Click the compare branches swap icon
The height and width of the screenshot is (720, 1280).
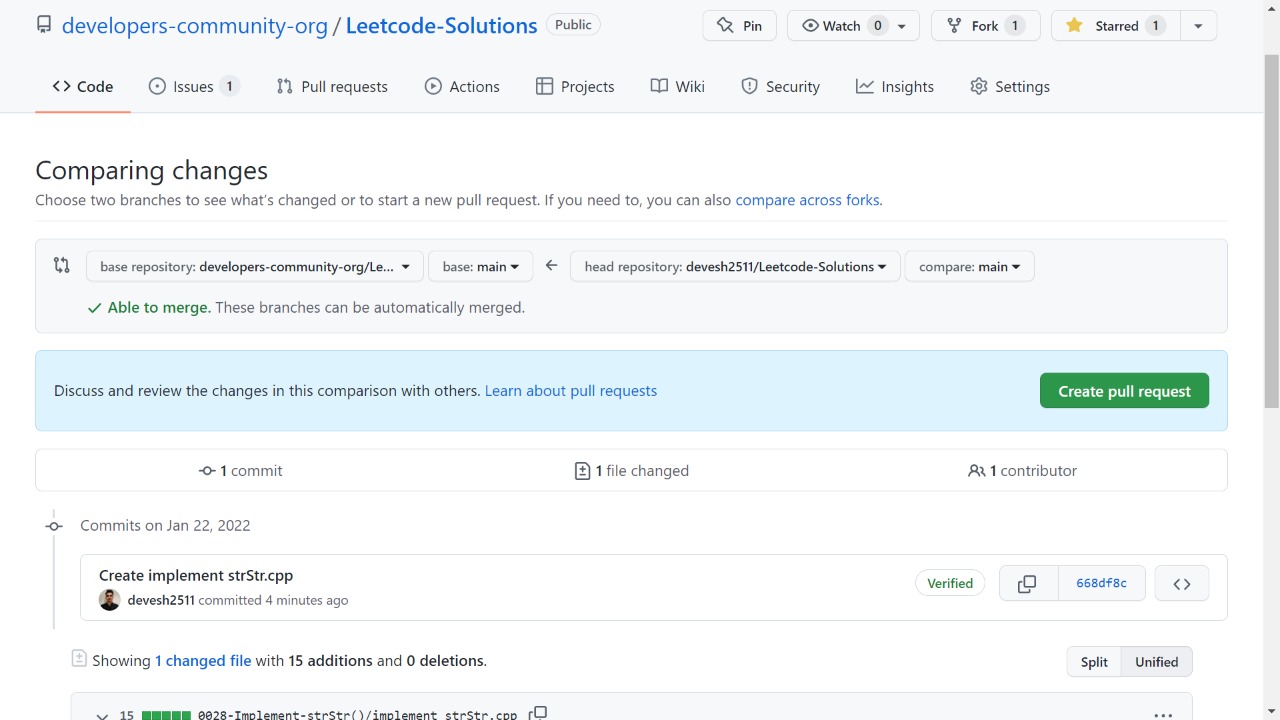[x=62, y=266]
